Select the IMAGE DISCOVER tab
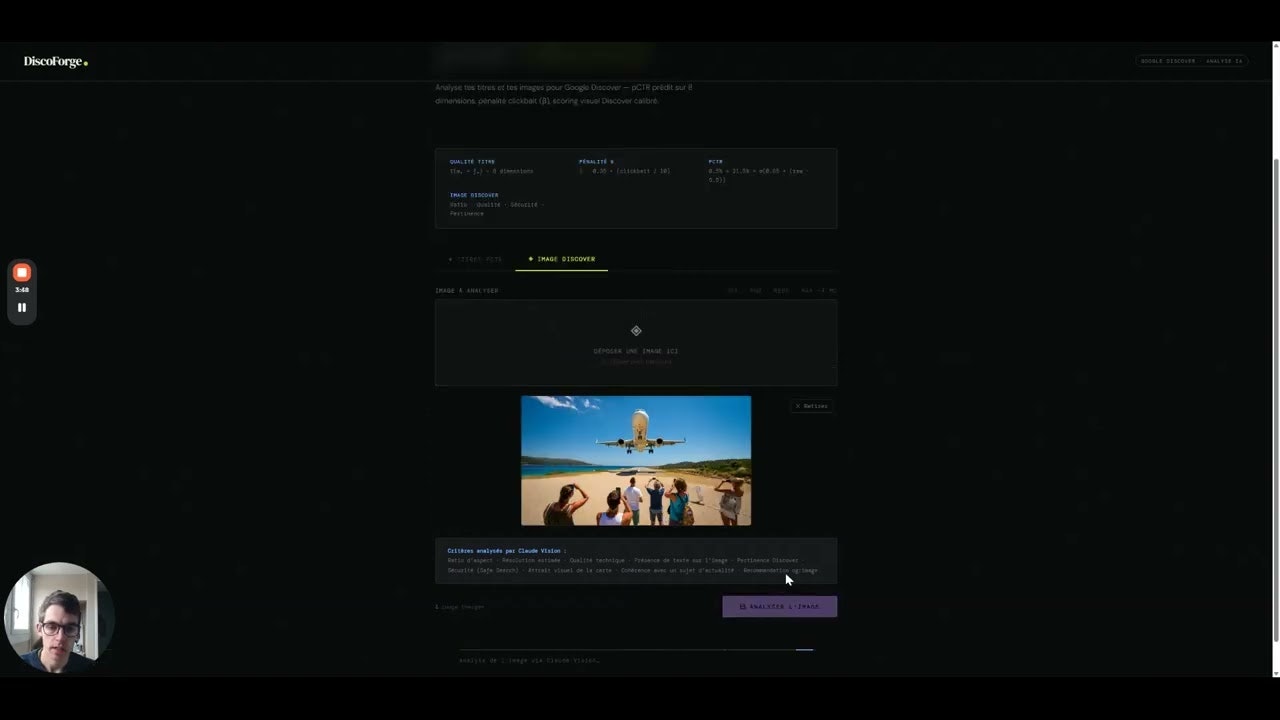This screenshot has height=720, width=1280. tap(561, 259)
